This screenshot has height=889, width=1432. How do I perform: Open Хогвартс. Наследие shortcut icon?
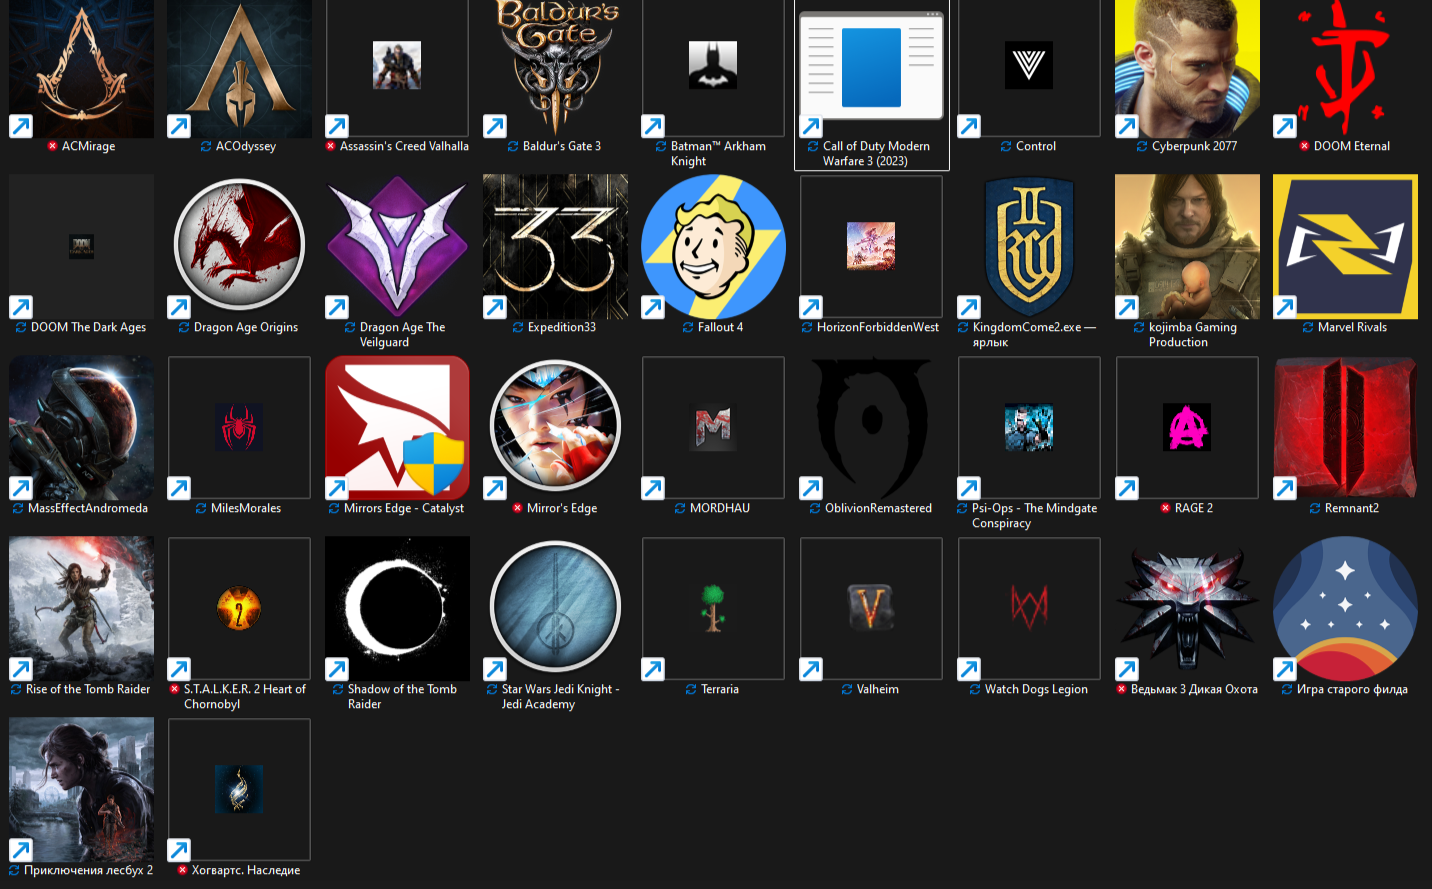coord(240,790)
